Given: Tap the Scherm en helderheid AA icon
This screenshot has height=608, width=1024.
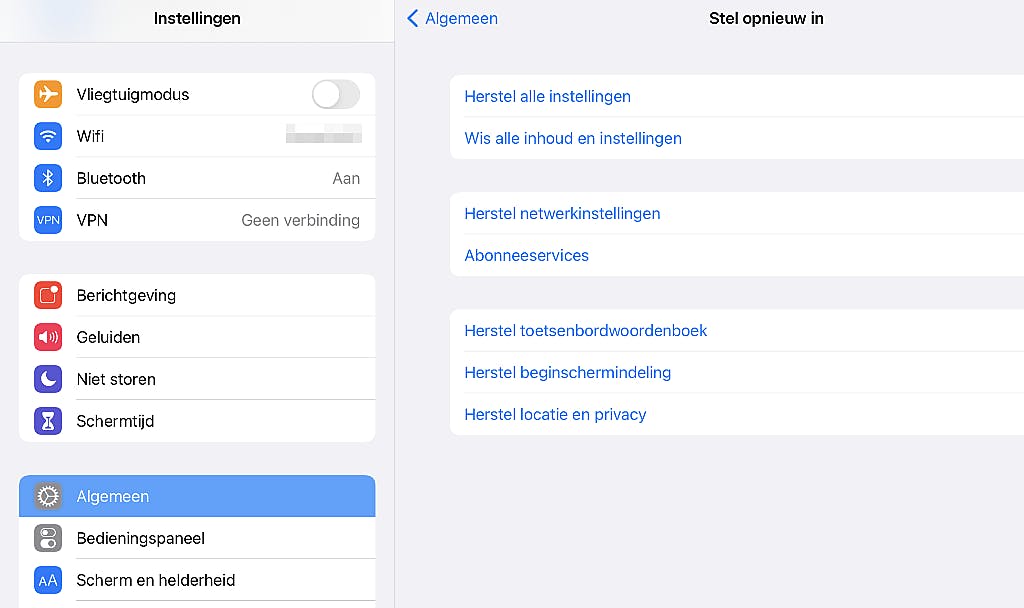Looking at the screenshot, I should [x=48, y=581].
